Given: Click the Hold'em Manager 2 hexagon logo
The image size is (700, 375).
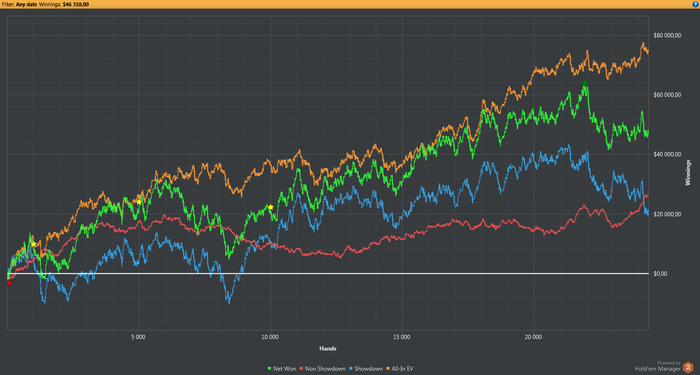Looking at the screenshot, I should pyautogui.click(x=688, y=368).
